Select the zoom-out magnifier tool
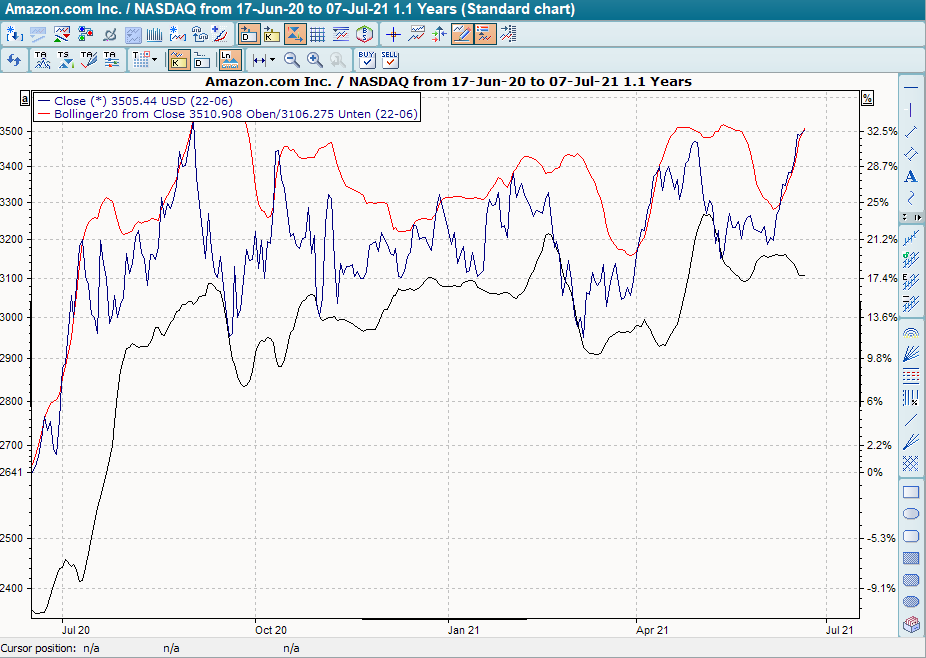 (291, 60)
